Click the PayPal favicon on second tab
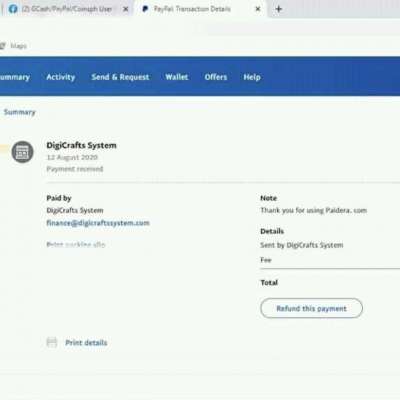Image resolution: width=400 pixels, height=400 pixels. pos(145,9)
